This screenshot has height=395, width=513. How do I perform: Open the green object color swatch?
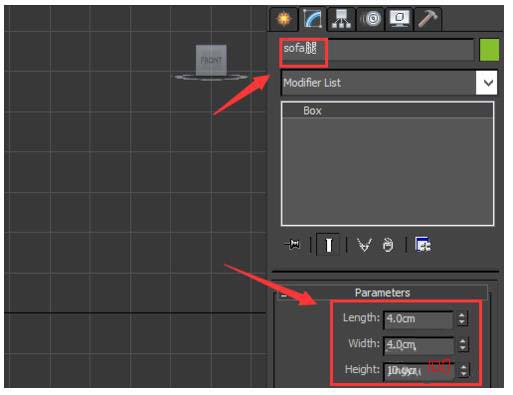click(489, 50)
